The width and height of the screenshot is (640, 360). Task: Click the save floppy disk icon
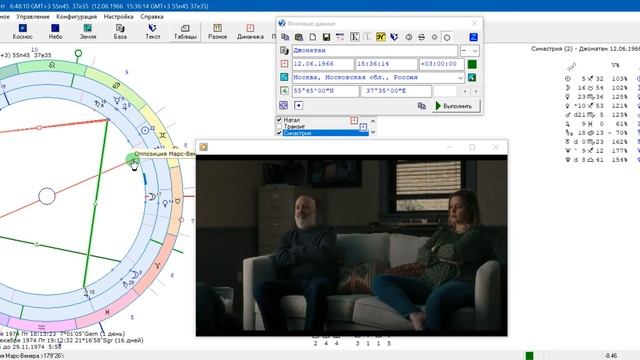tap(326, 37)
